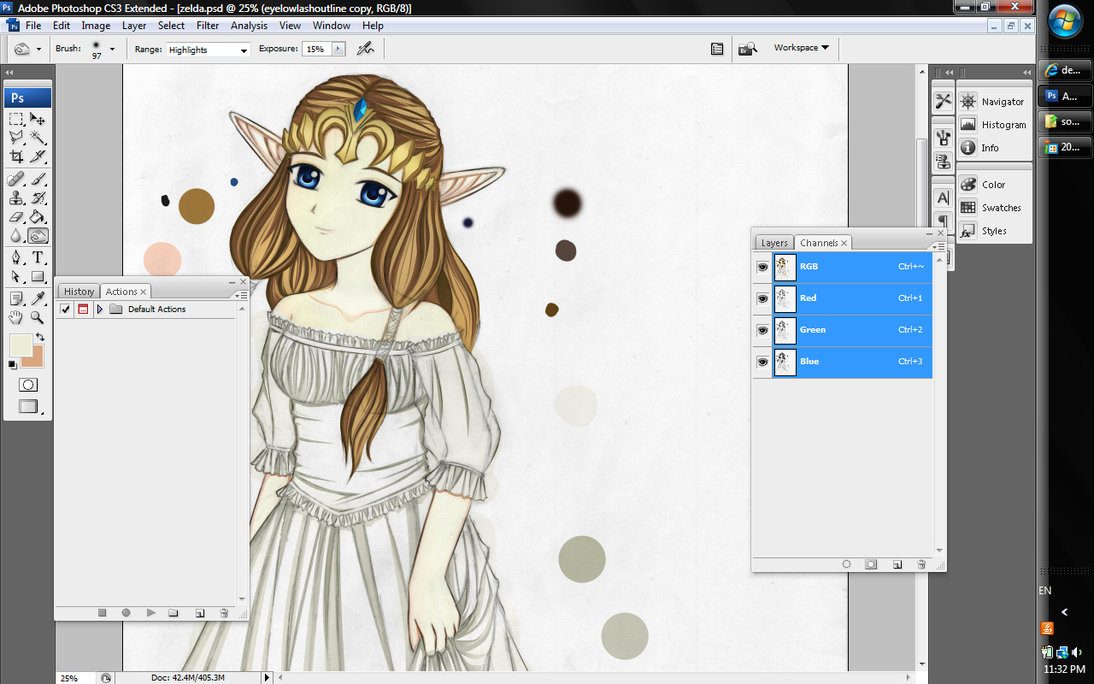Select the Clone Stamp tool
The height and width of the screenshot is (684, 1094).
click(17, 198)
